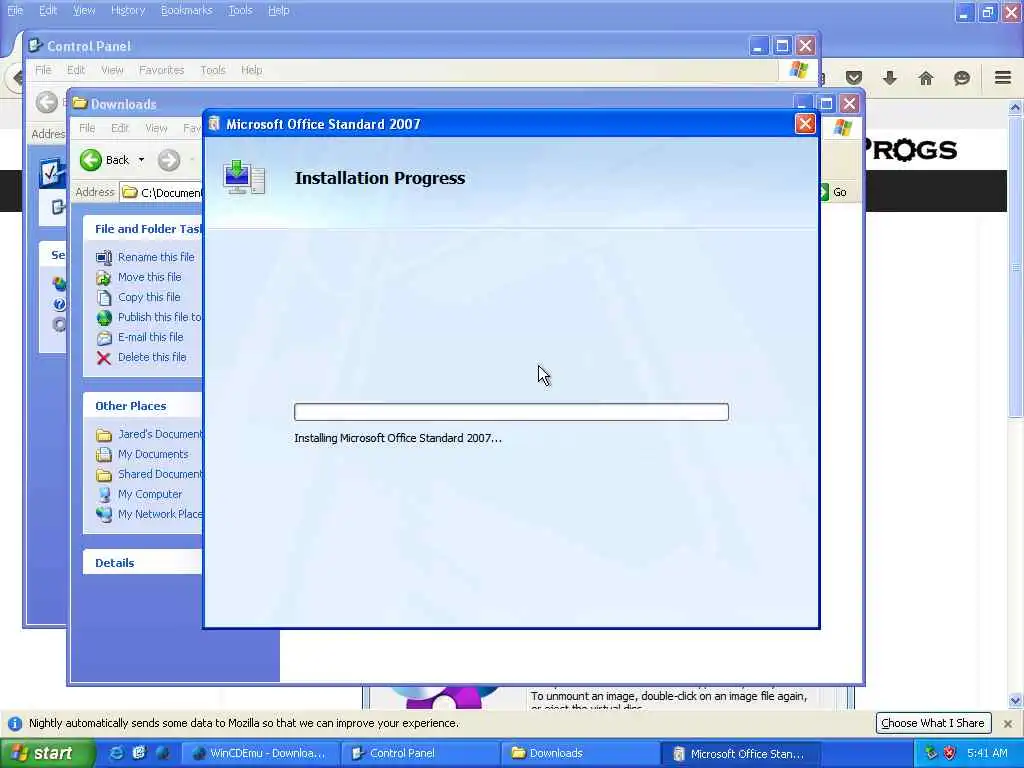Open the Firefox hamburger menu
1024x768 pixels.
[1003, 78]
